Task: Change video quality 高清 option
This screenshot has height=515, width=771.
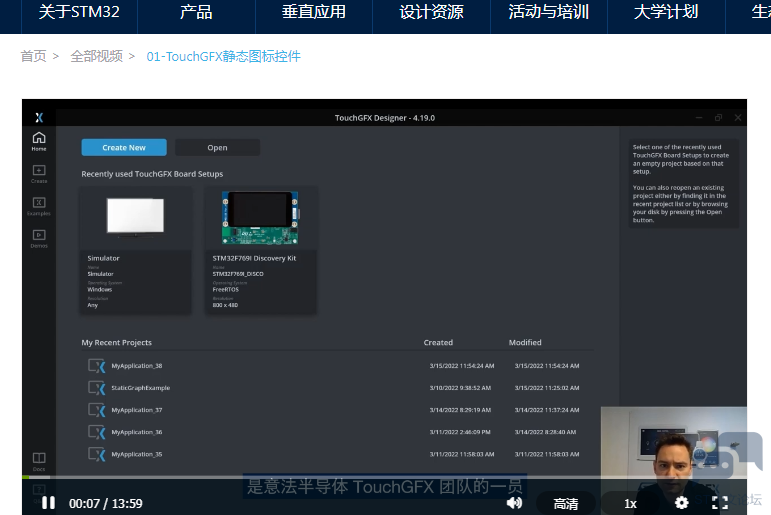Action: pos(565,503)
